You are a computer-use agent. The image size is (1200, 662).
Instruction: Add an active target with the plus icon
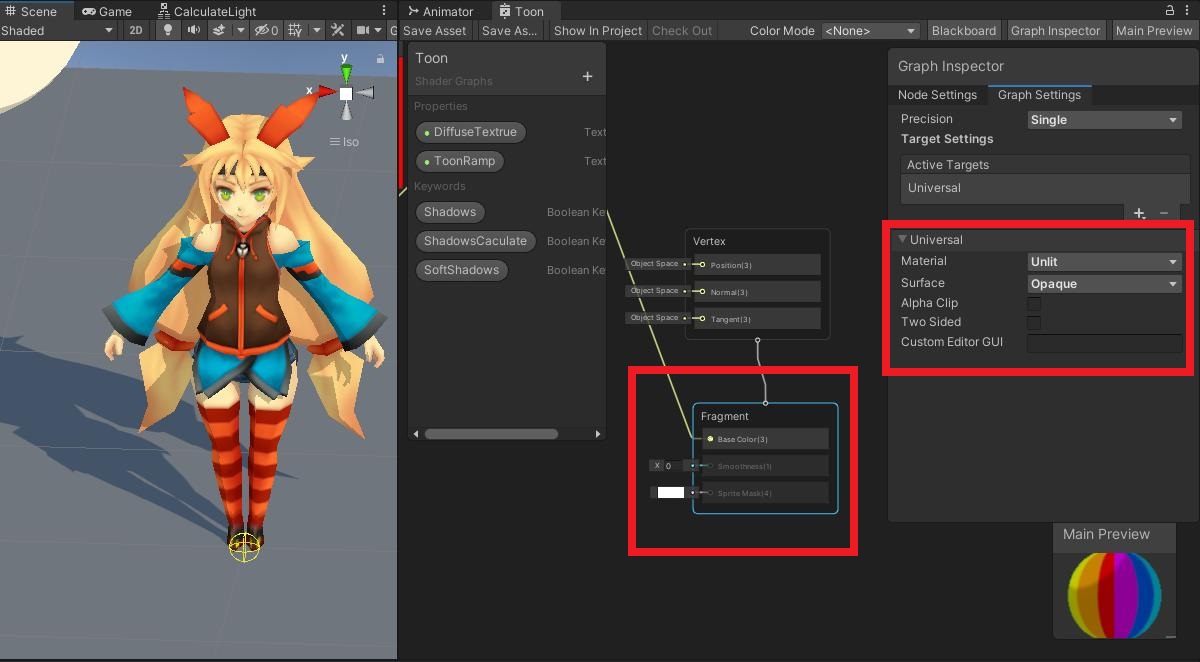1139,213
